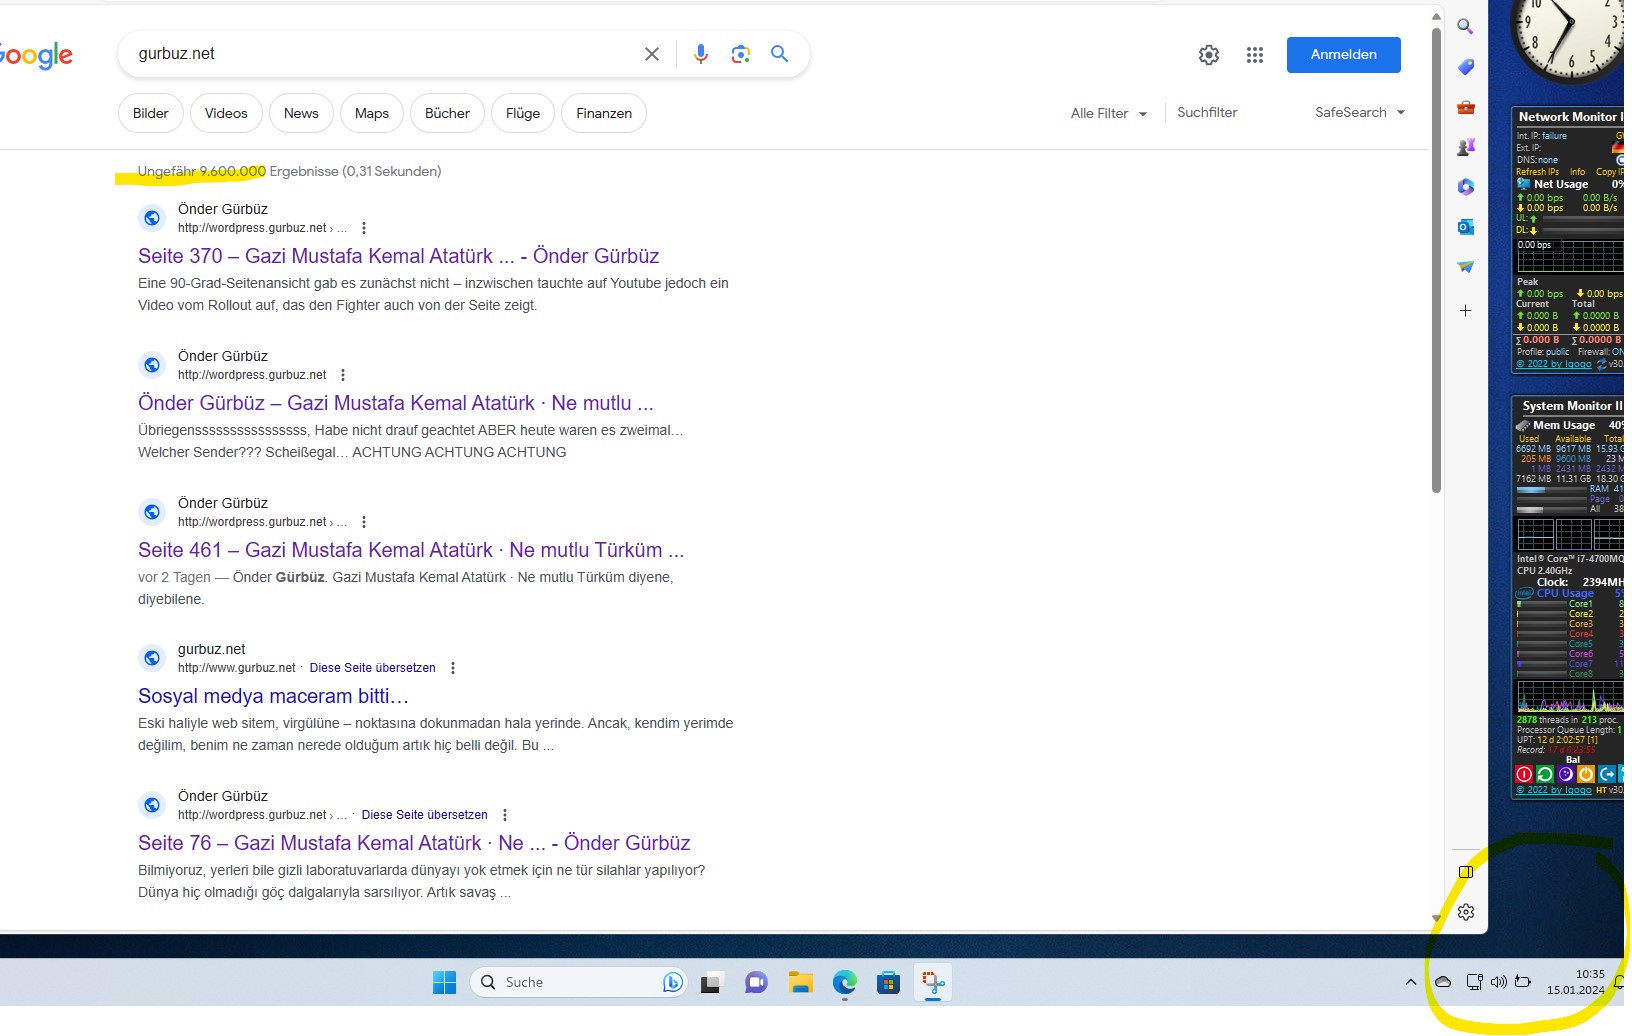
Task: Open the Chat app in taskbar
Action: click(756, 983)
